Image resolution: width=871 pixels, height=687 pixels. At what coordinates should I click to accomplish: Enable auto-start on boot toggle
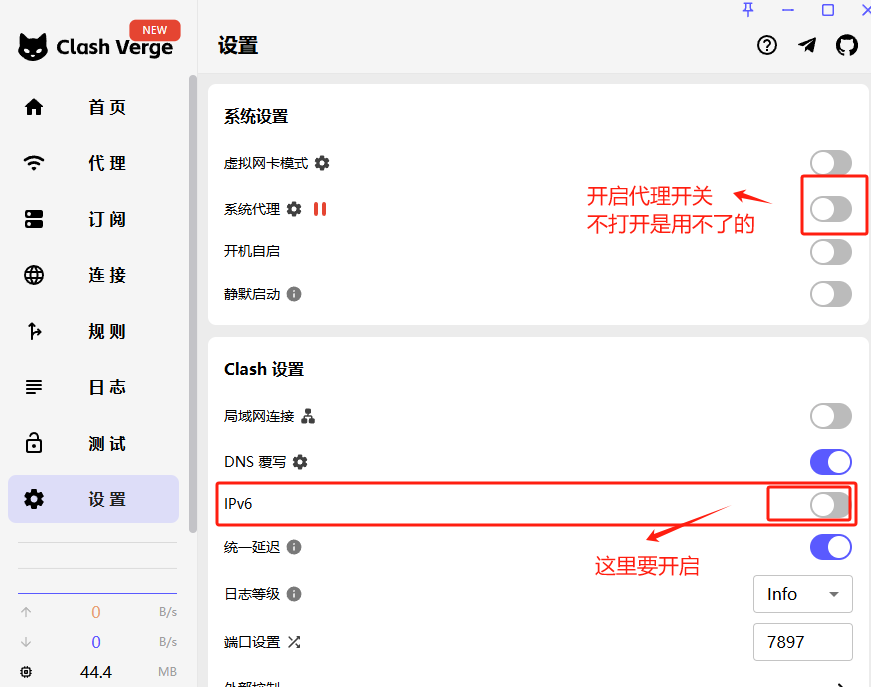pos(830,252)
